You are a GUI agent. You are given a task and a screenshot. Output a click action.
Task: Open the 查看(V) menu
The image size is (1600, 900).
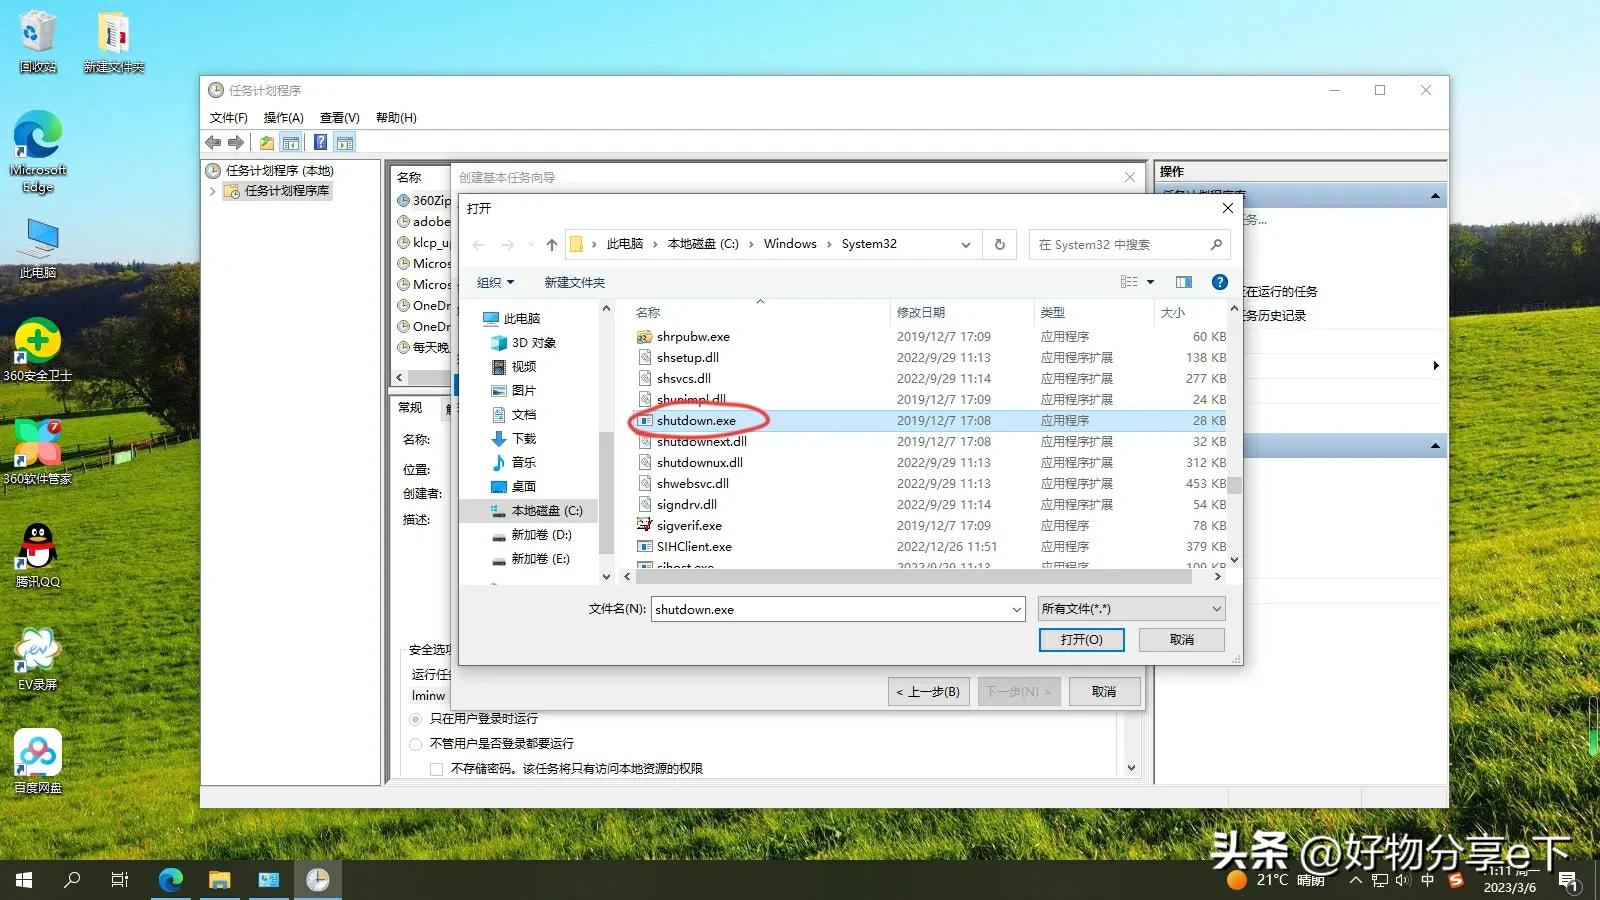(x=339, y=117)
